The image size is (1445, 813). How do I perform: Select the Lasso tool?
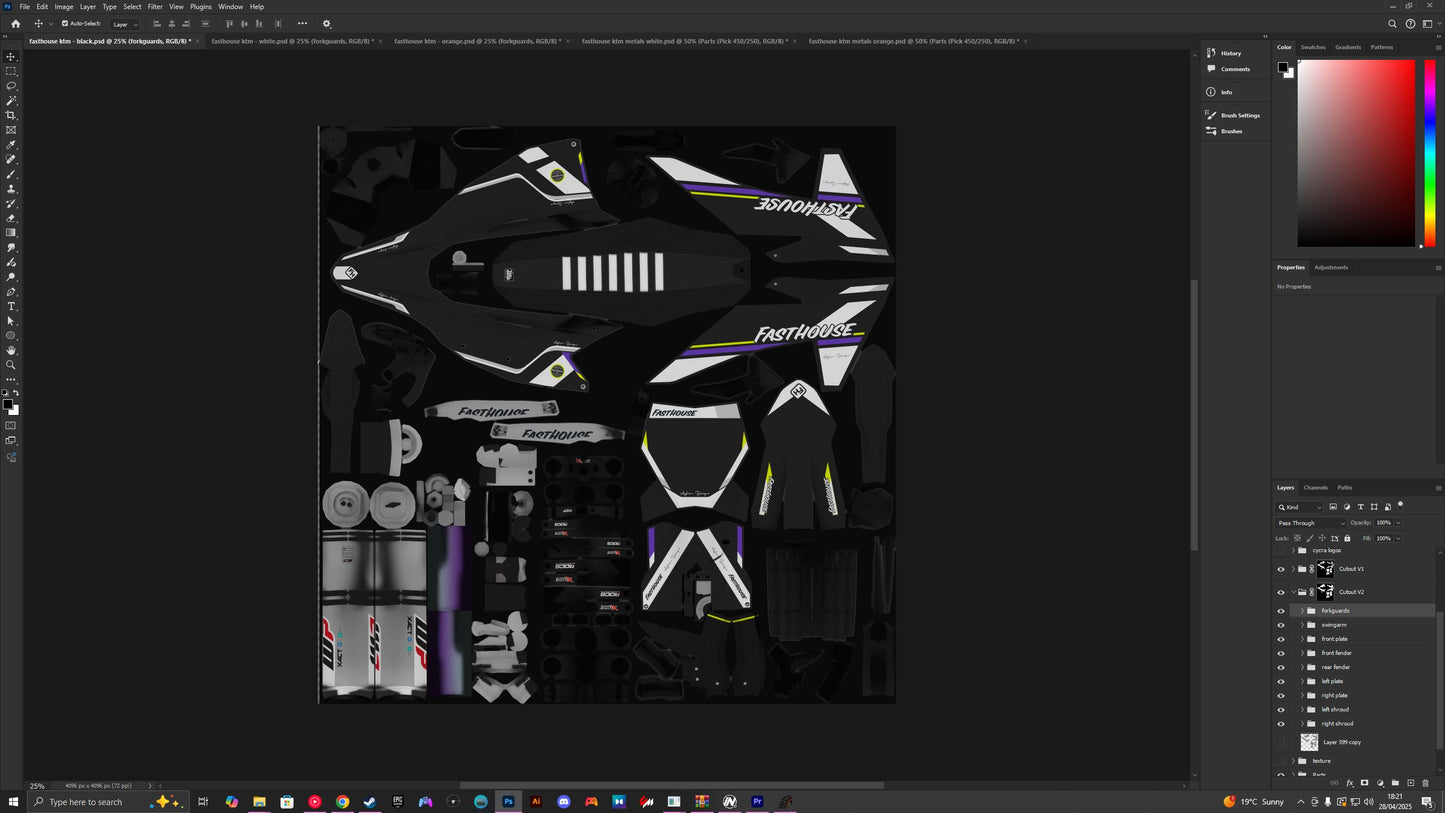click(11, 86)
